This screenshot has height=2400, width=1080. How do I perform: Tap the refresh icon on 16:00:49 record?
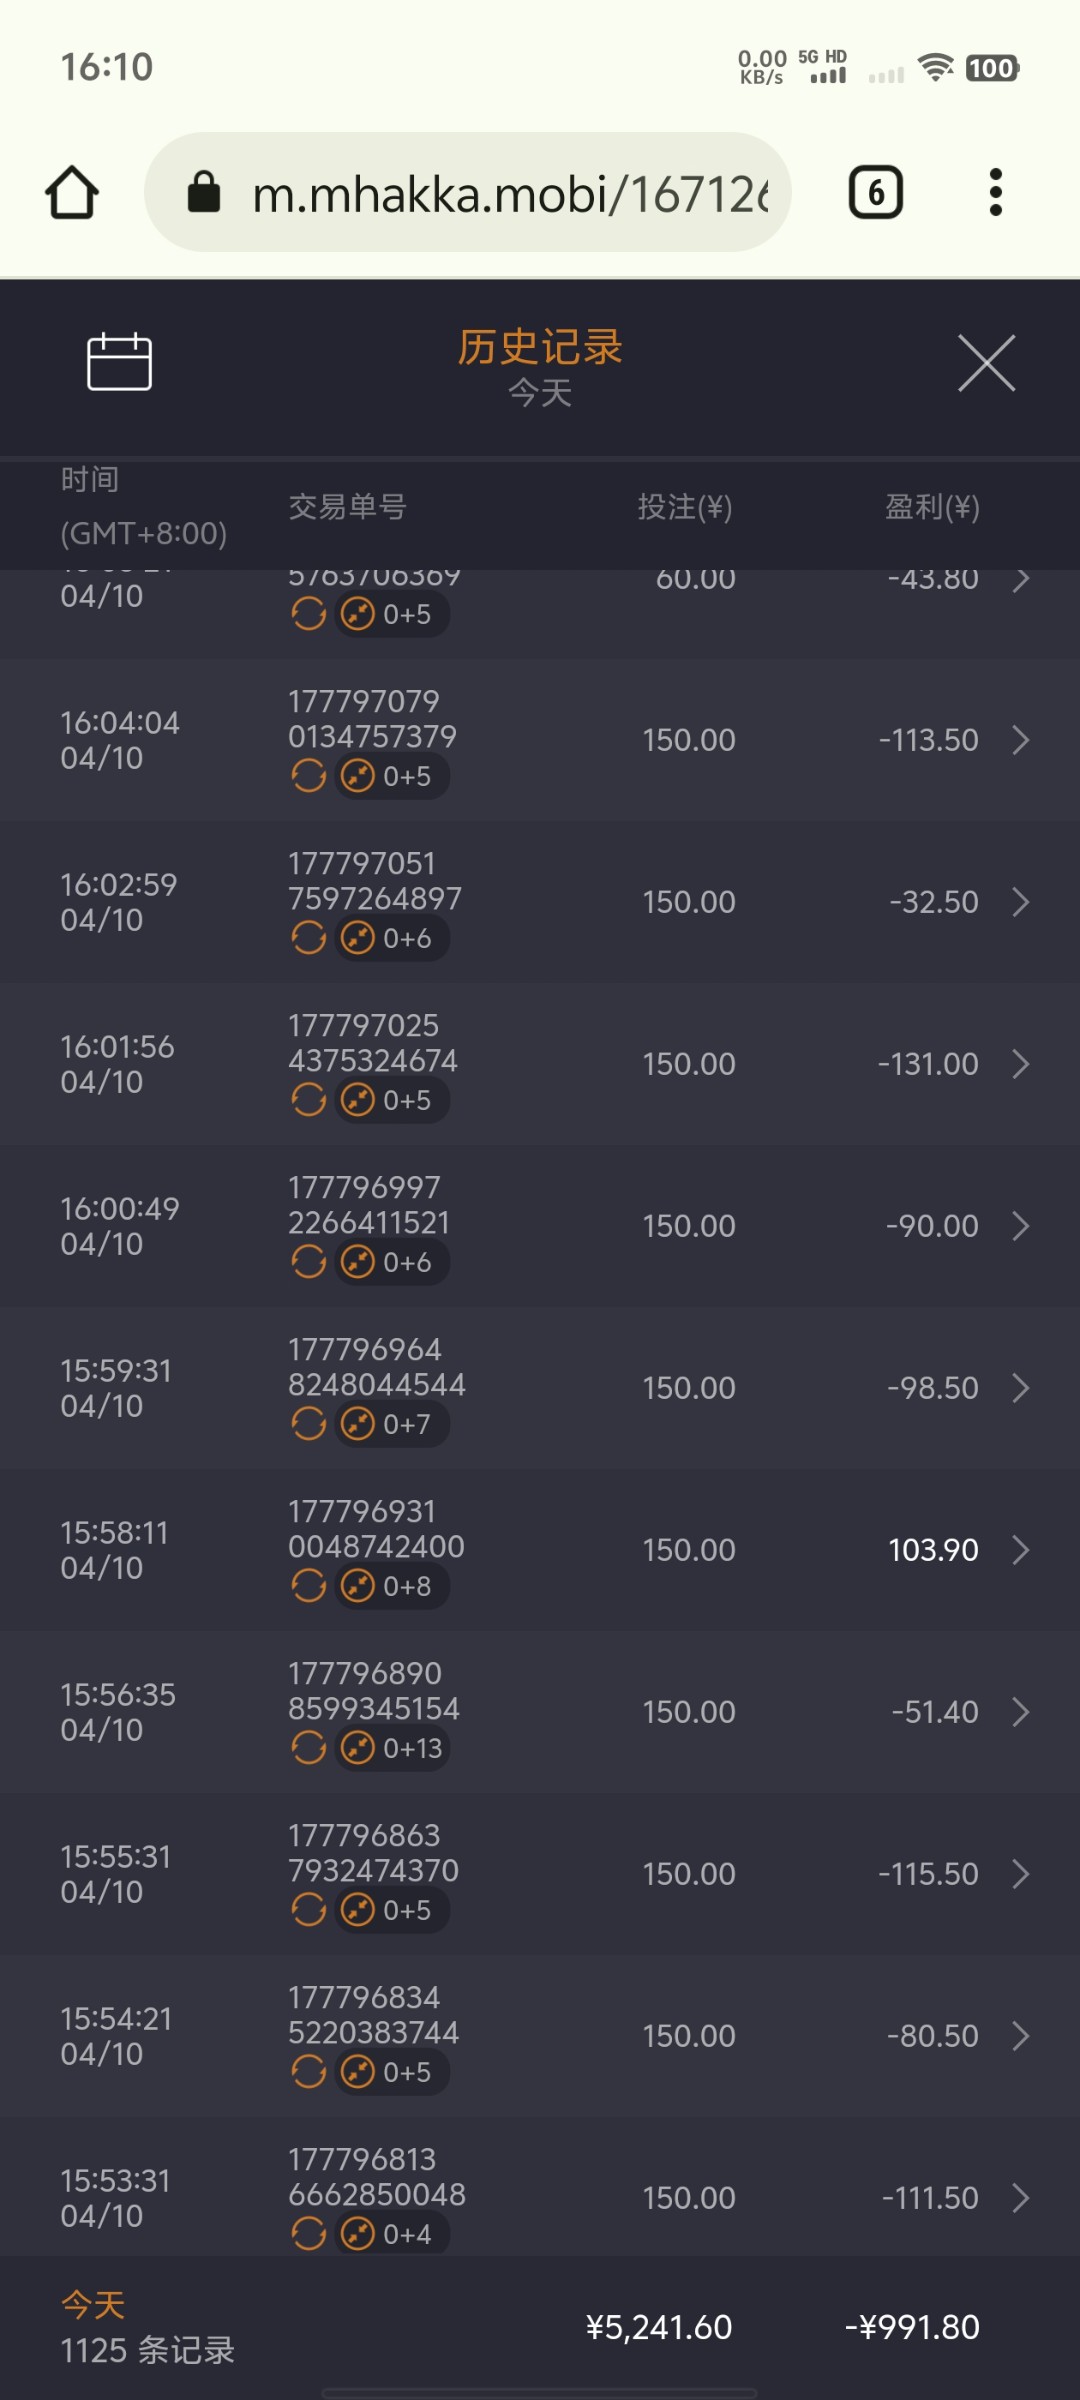[x=309, y=1262]
